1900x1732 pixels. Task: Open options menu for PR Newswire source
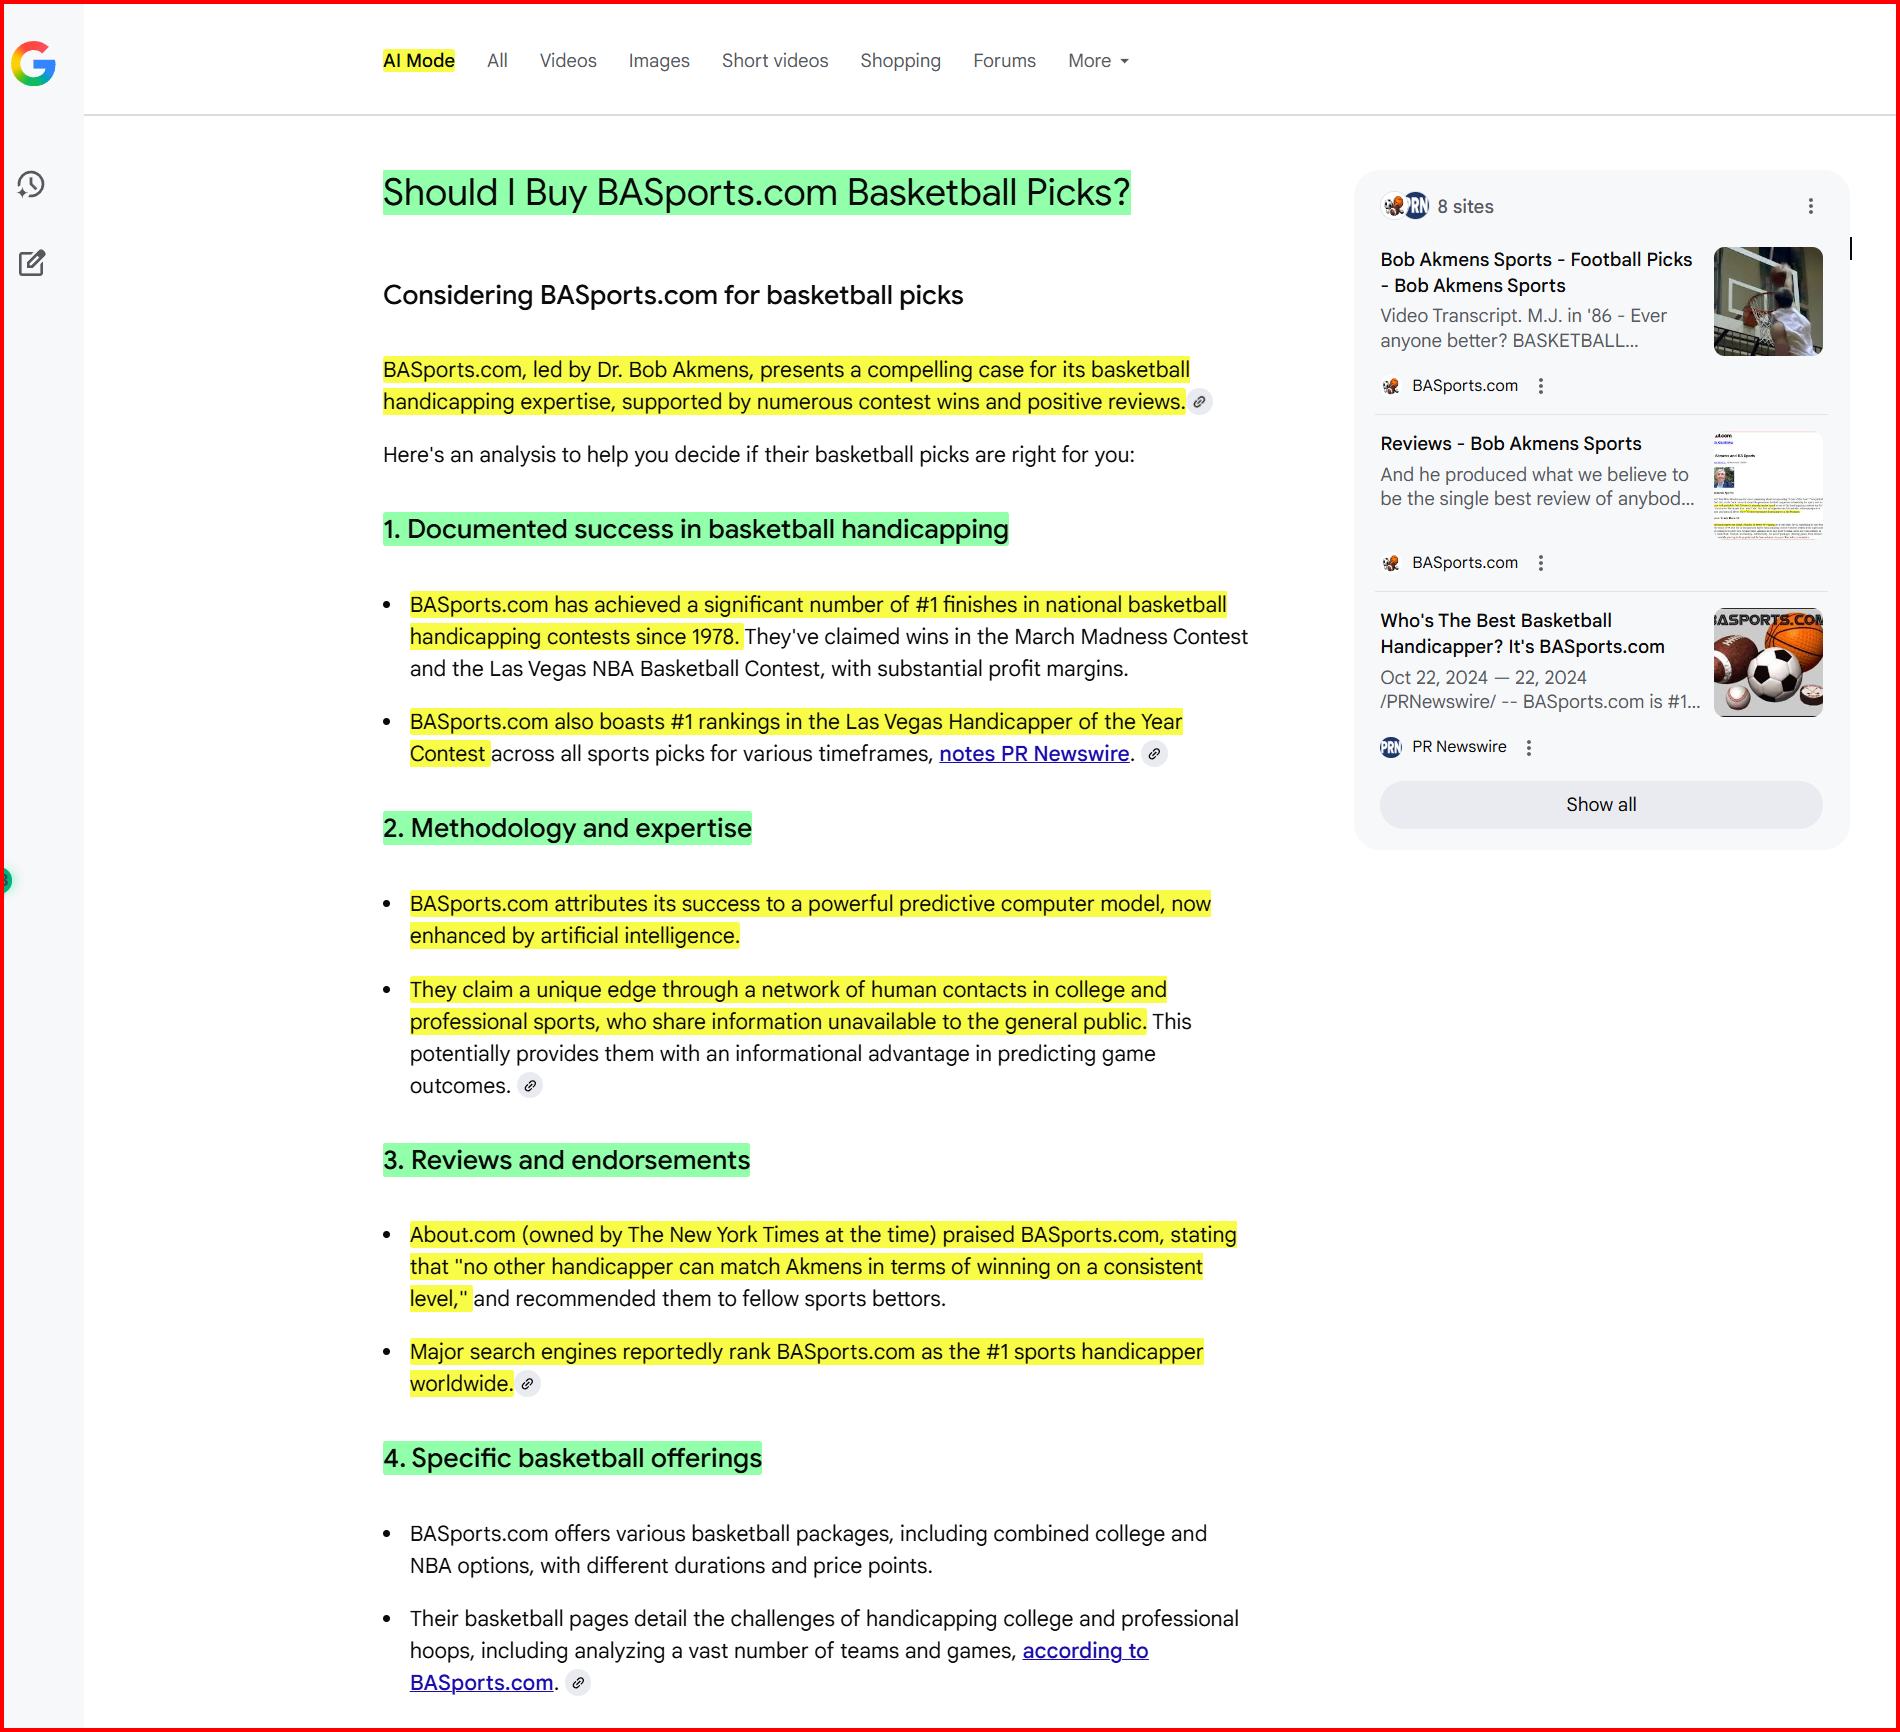coord(1529,747)
